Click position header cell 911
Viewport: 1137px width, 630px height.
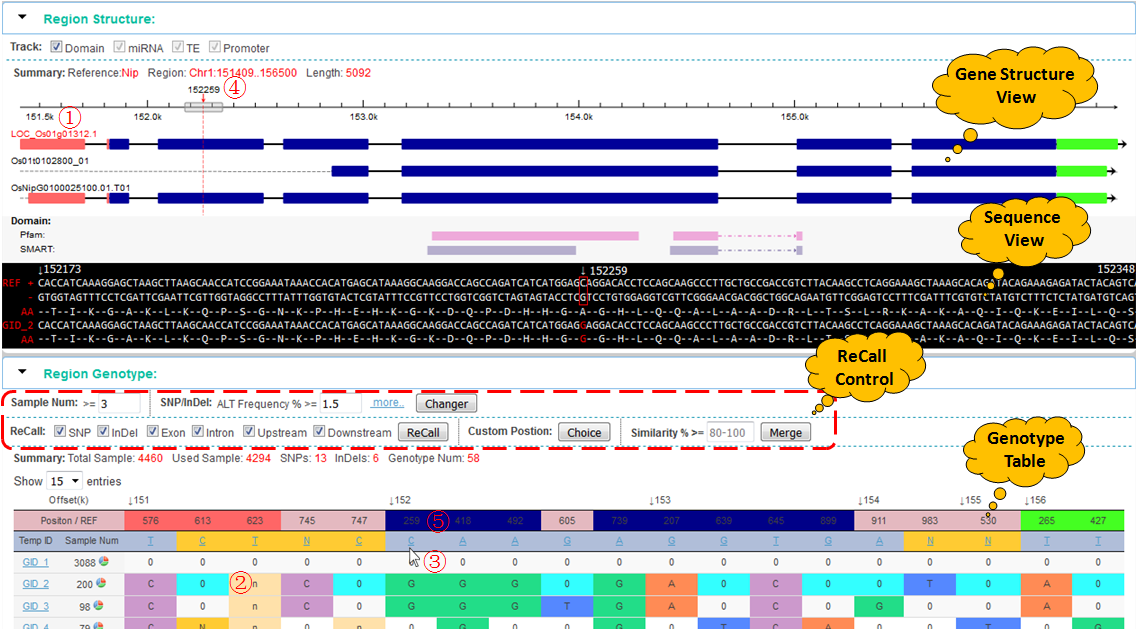point(879,521)
